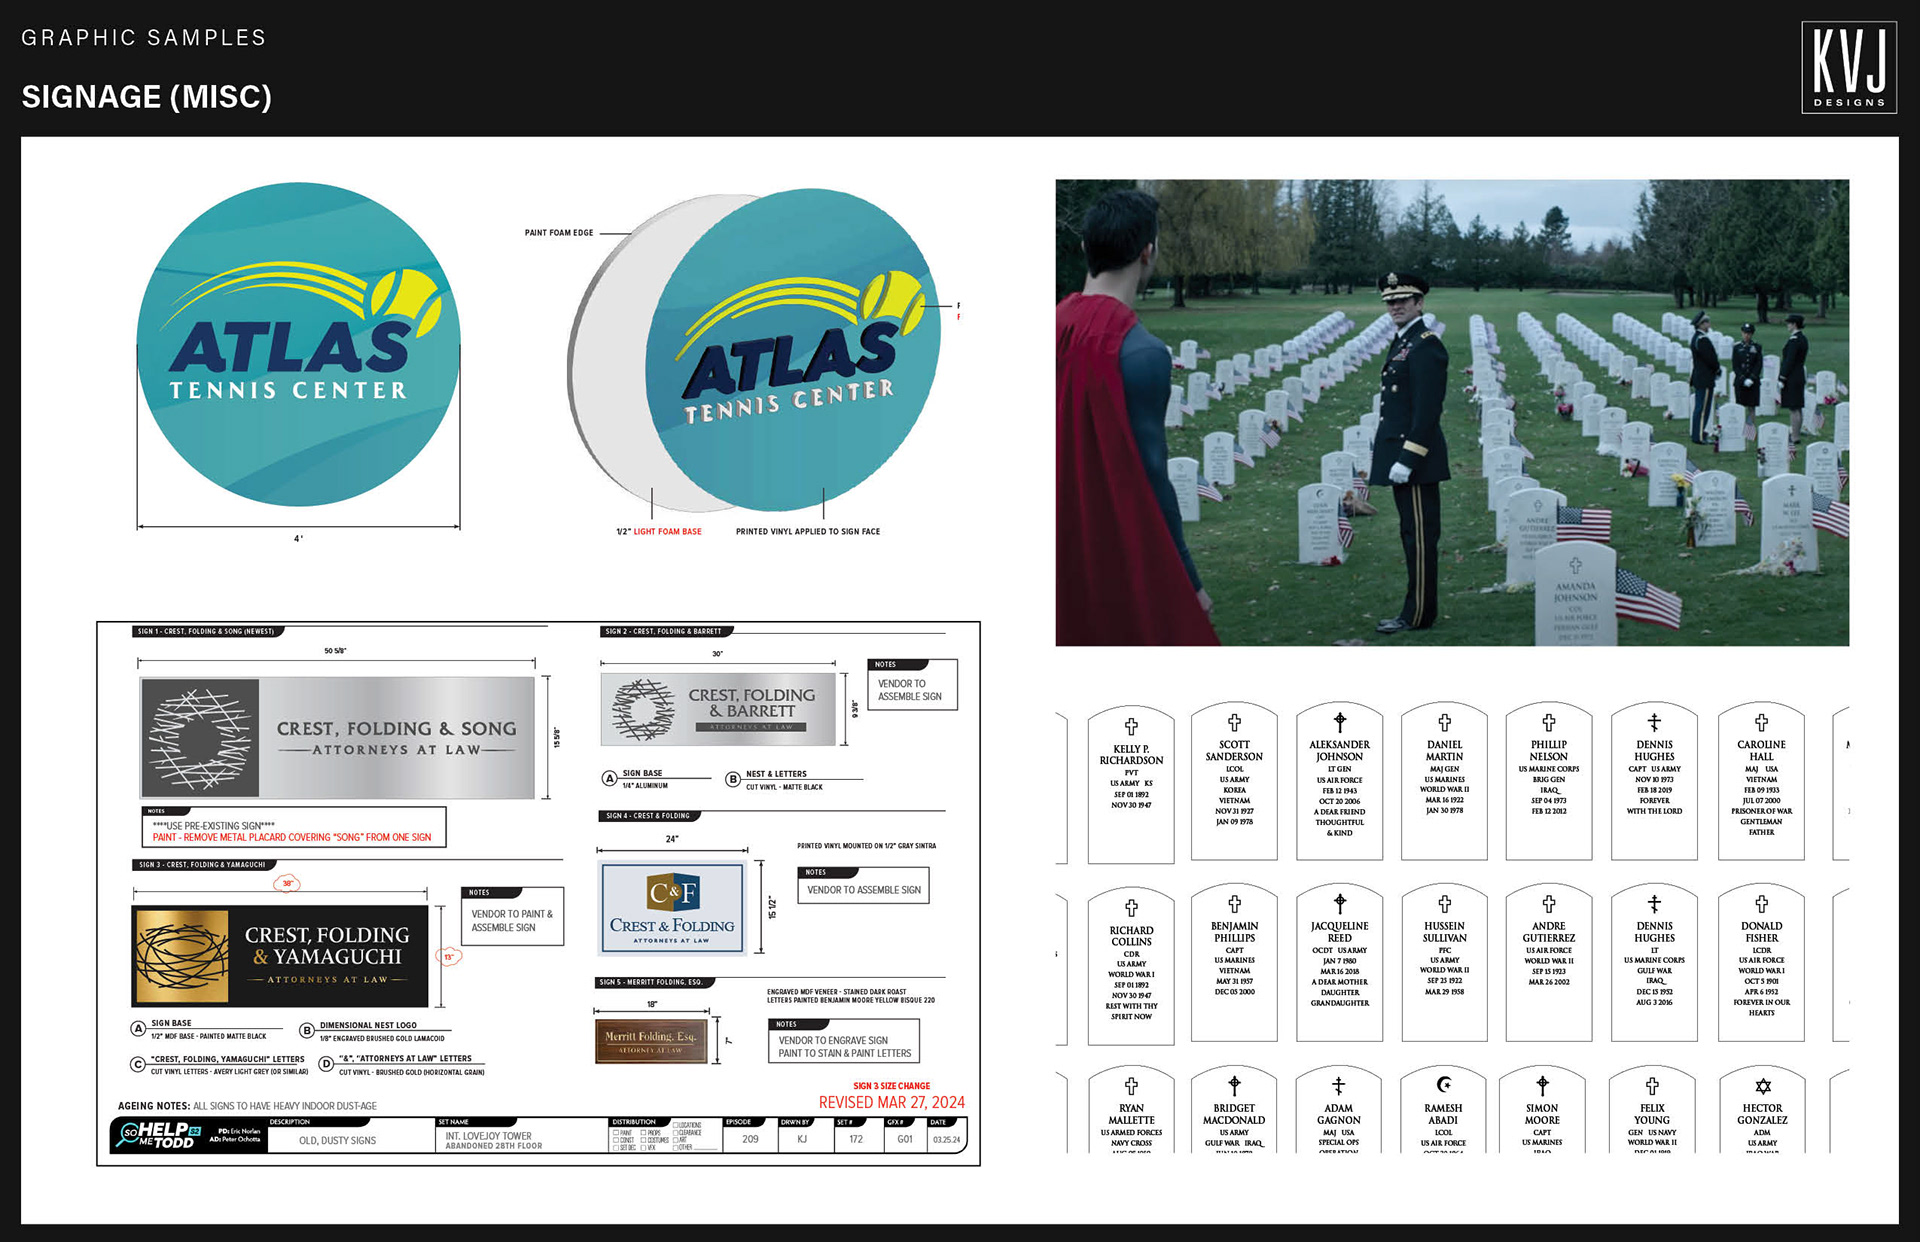The height and width of the screenshot is (1242, 1920).
Task: Open the cemetery film still image
Action: 1451,412
